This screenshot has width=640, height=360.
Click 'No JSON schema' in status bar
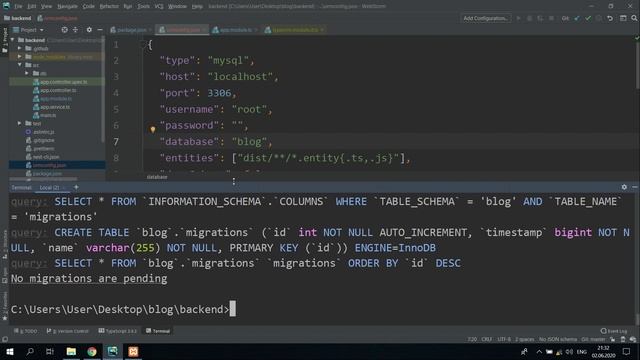coord(558,339)
